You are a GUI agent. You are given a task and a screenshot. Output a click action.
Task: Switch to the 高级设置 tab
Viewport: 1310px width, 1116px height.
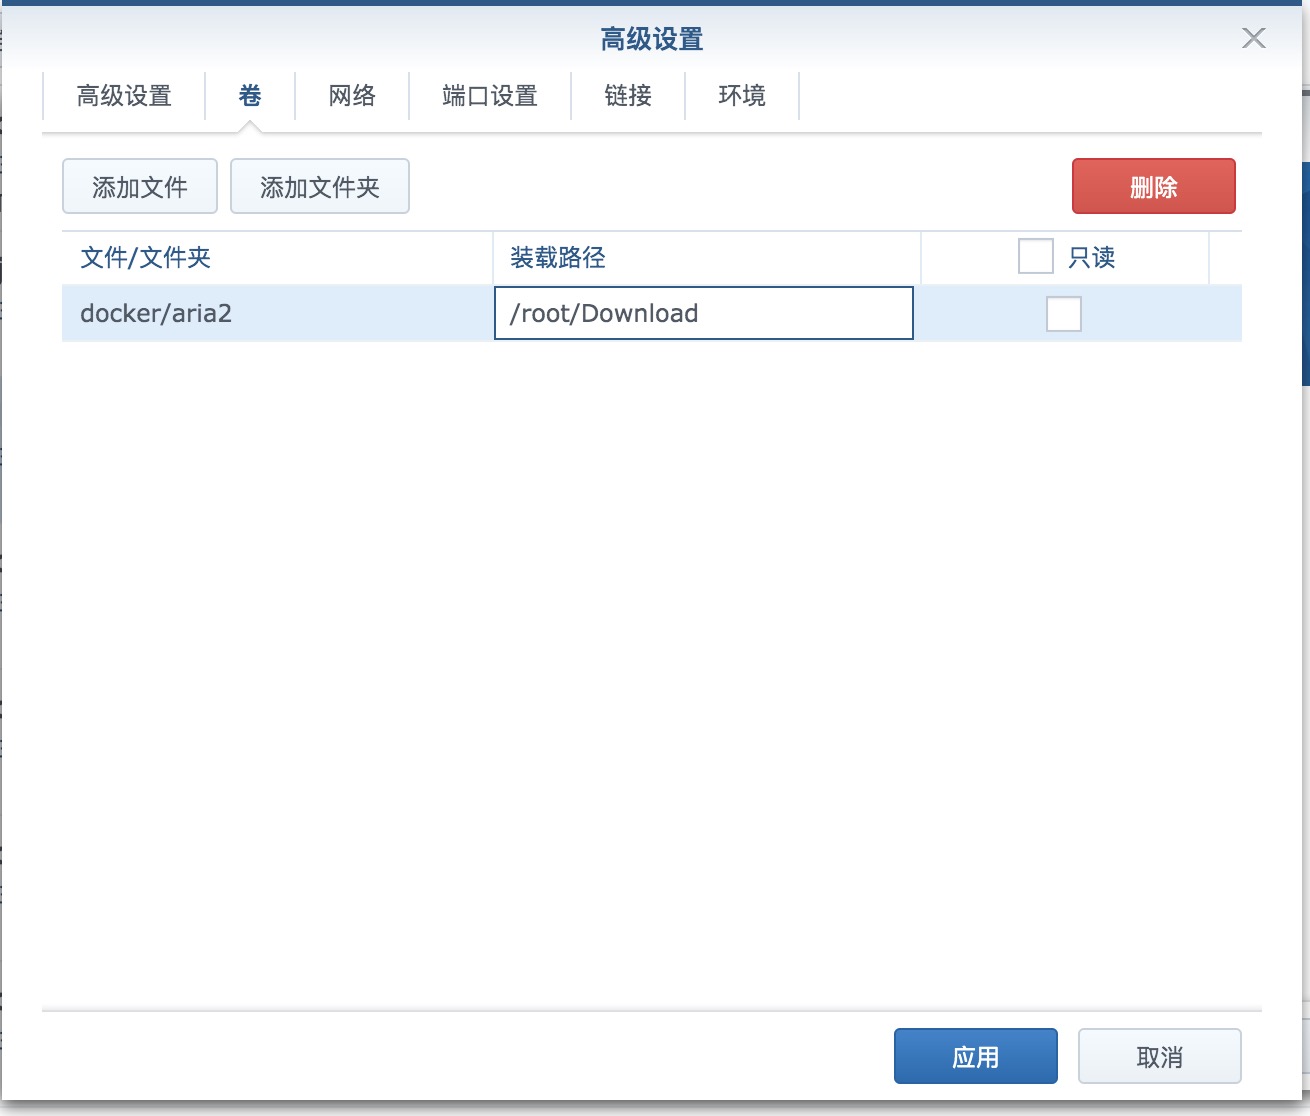124,96
